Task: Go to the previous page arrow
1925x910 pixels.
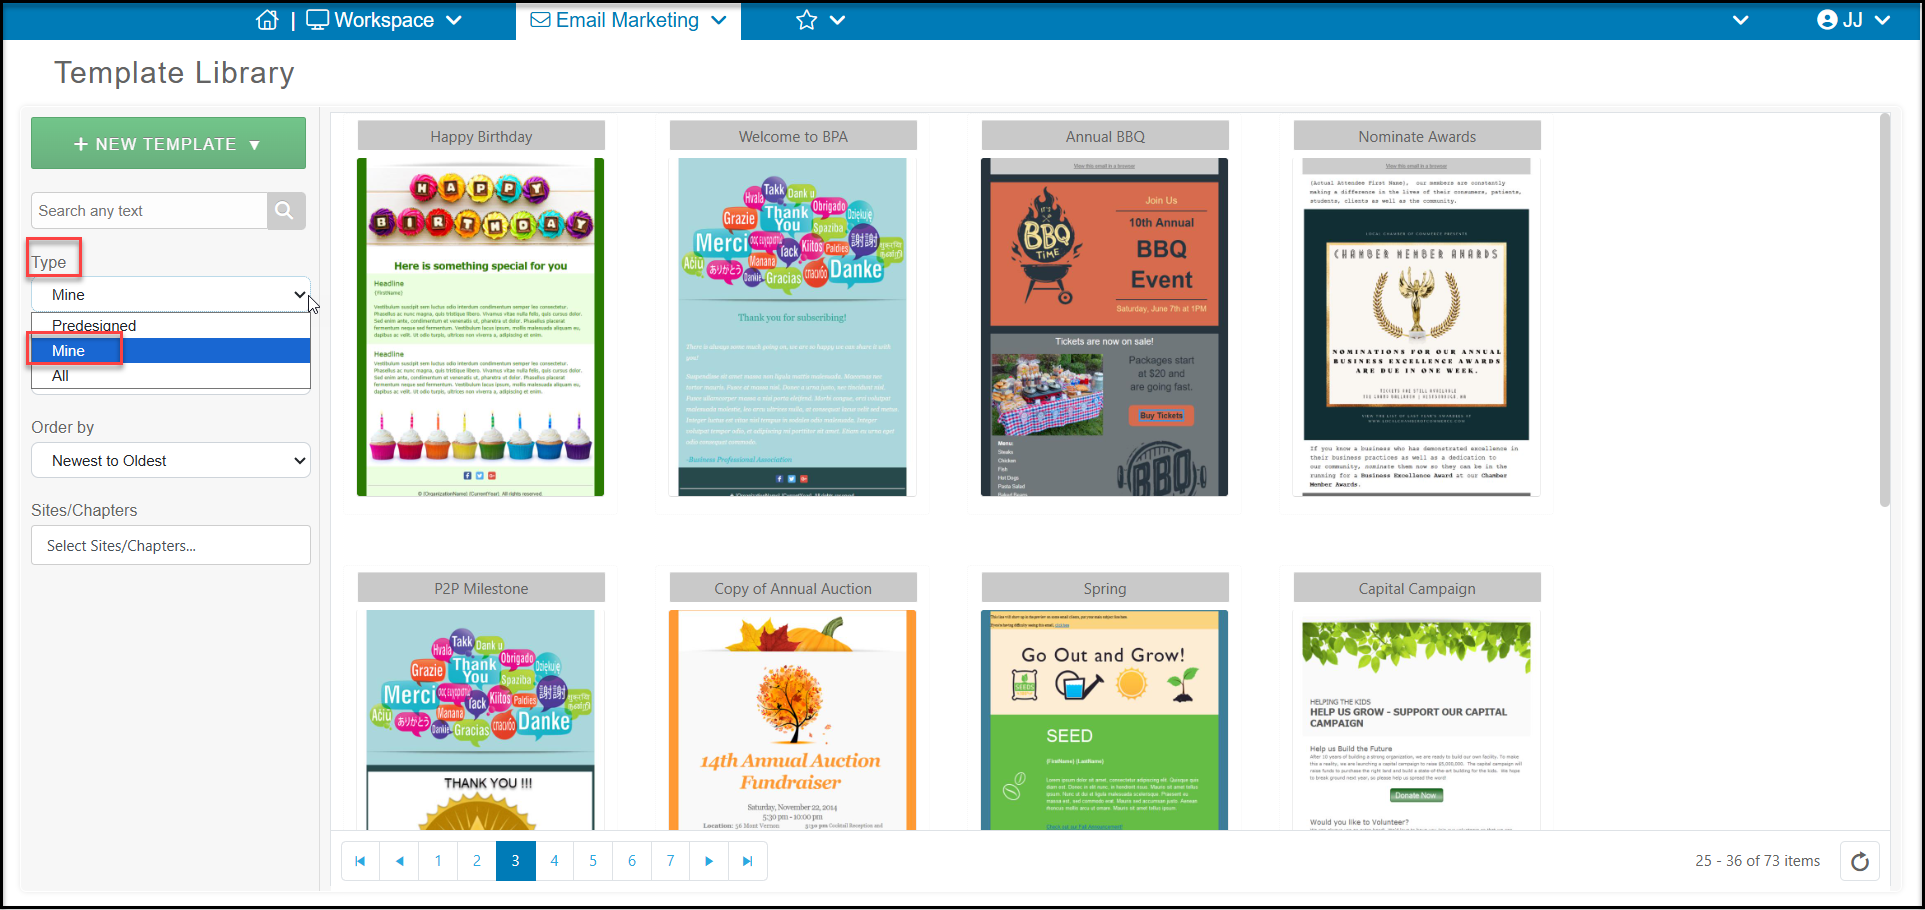Action: click(399, 861)
